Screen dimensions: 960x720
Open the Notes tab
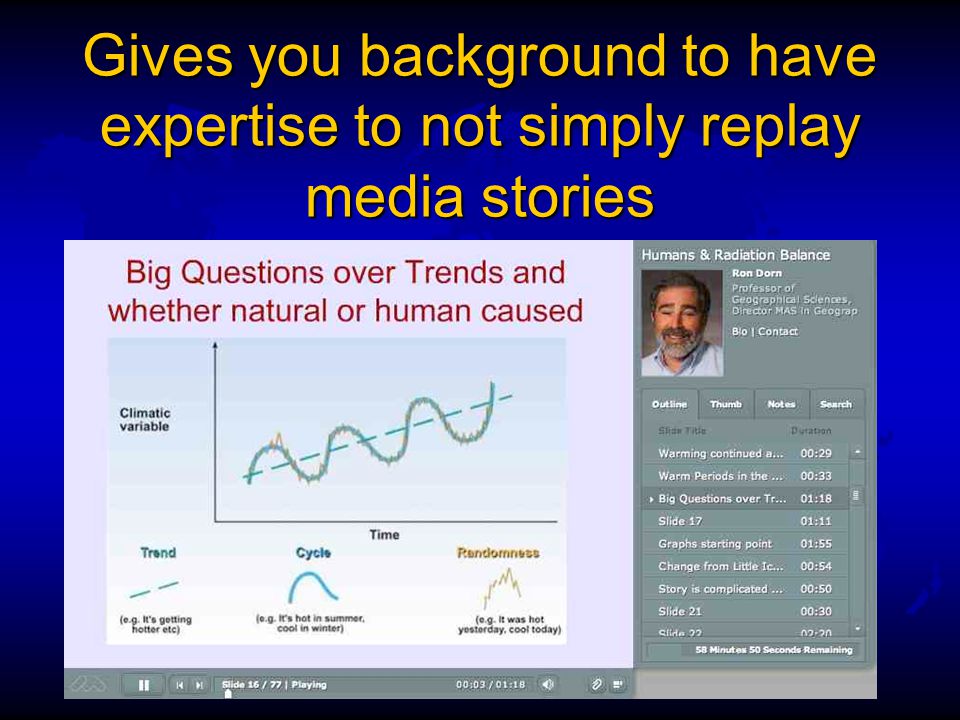click(781, 404)
